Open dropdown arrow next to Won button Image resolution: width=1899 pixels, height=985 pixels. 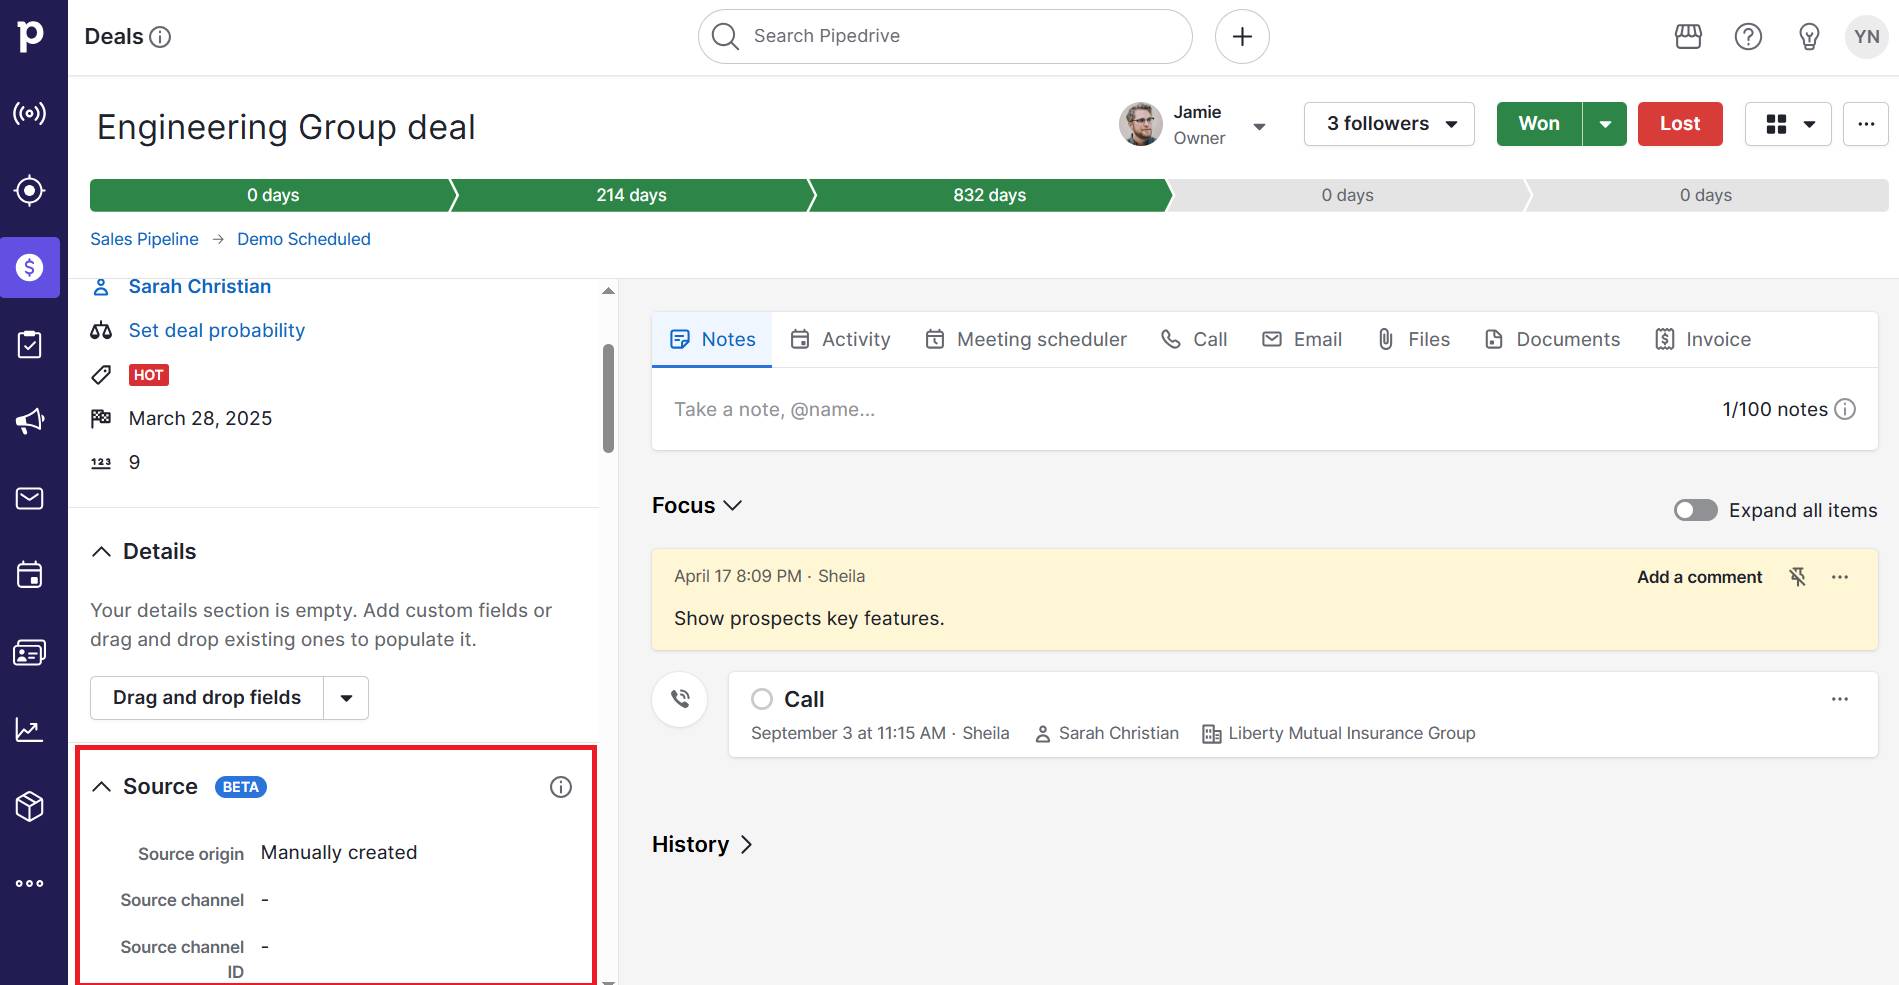point(1605,124)
